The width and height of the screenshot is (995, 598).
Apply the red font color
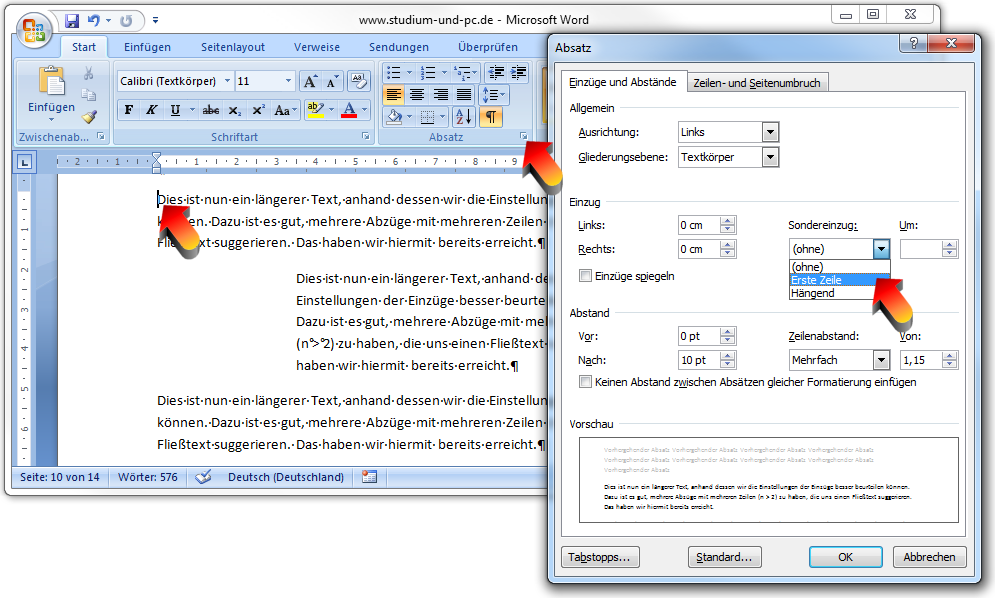pos(349,110)
